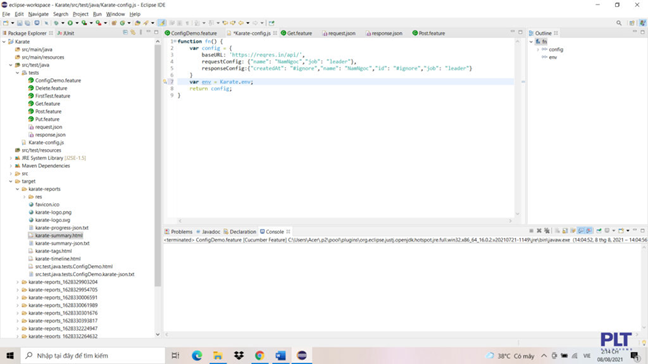Toggle Word Wrap in Console toolbar
The width and height of the screenshot is (648, 364).
[573, 231]
